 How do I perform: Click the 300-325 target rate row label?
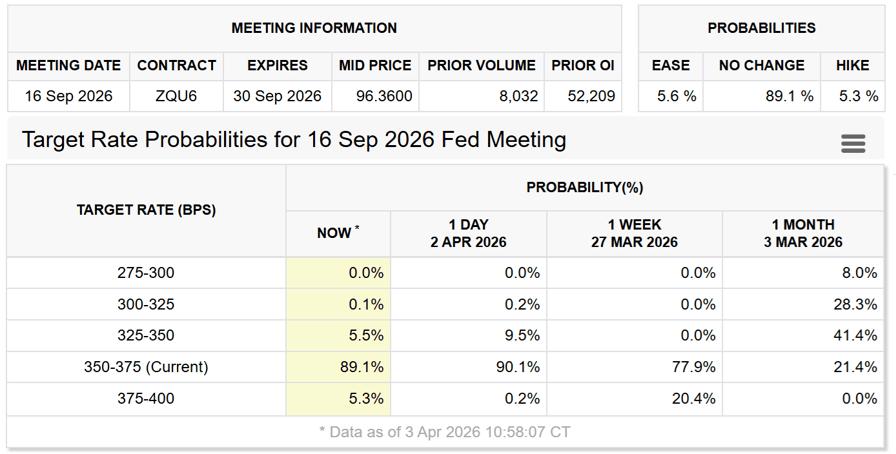146,304
